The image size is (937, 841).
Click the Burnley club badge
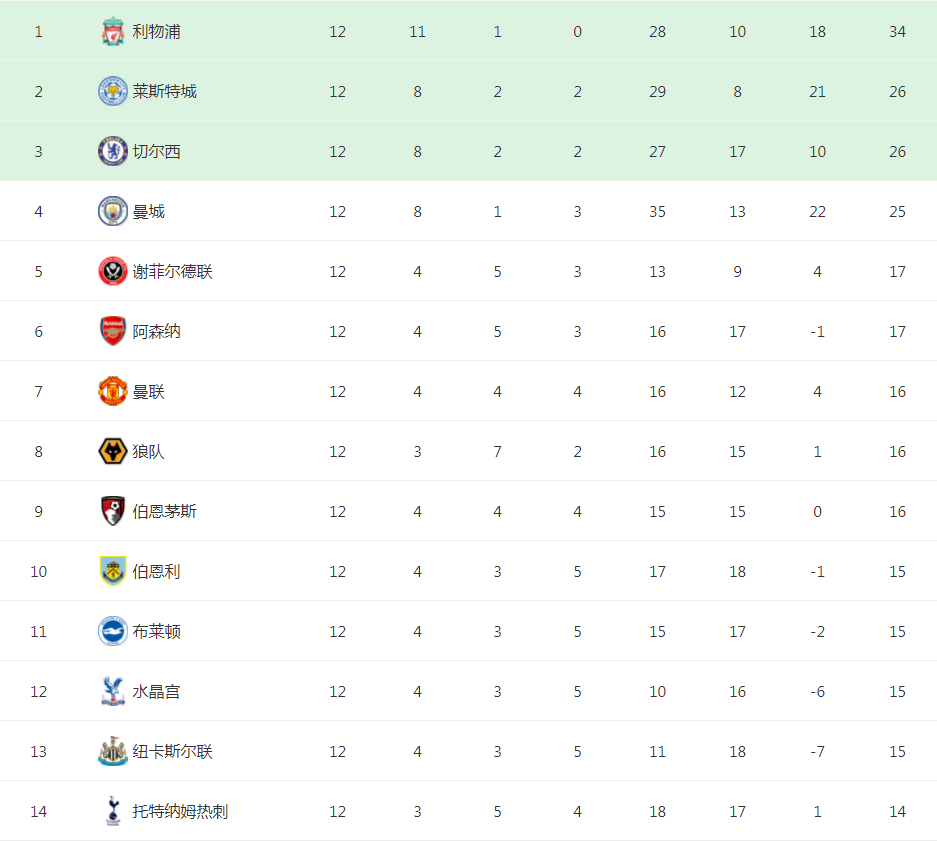(x=112, y=571)
